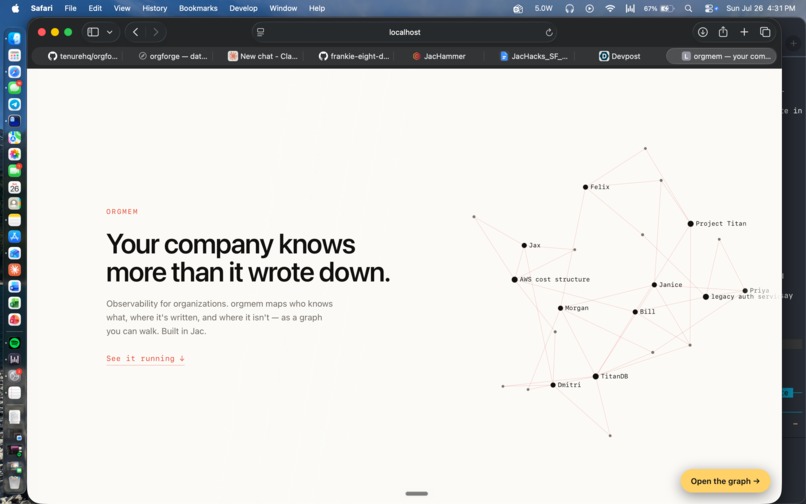Open the Bookmarks menu
The image size is (806, 504).
point(198,8)
